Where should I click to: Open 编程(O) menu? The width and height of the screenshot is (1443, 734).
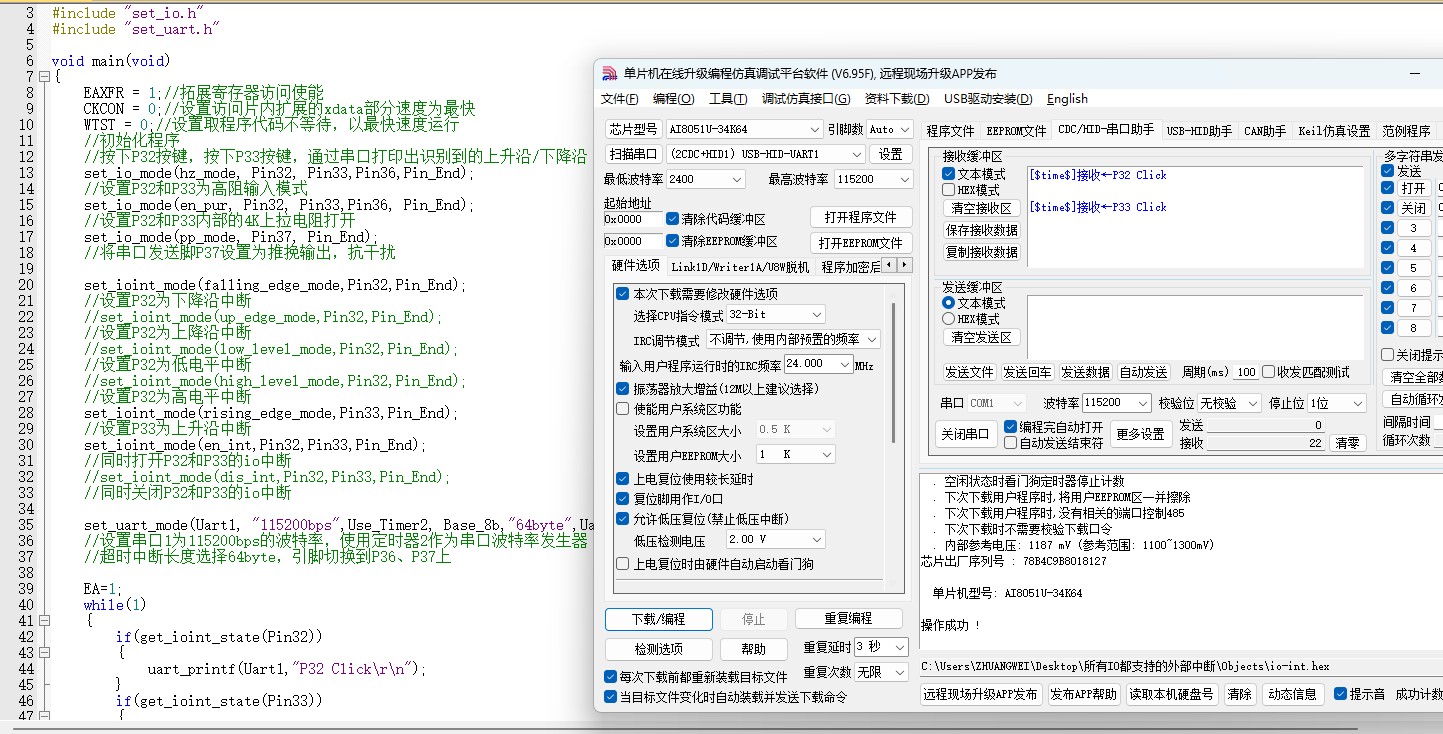[x=674, y=99]
